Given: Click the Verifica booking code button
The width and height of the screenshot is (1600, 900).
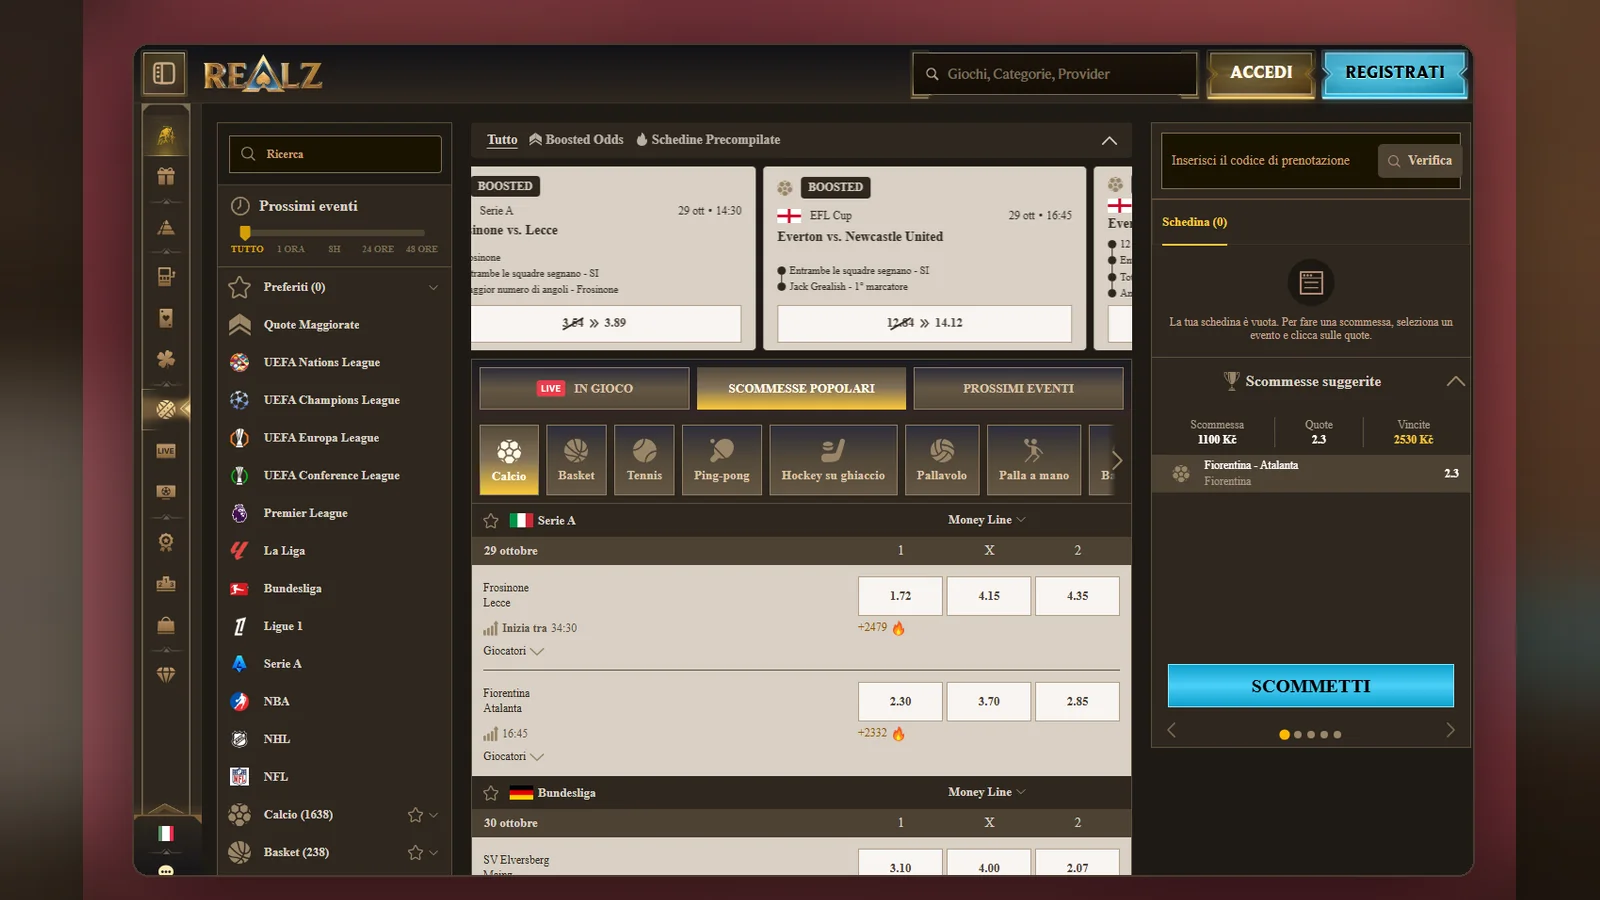Looking at the screenshot, I should (x=1420, y=160).
